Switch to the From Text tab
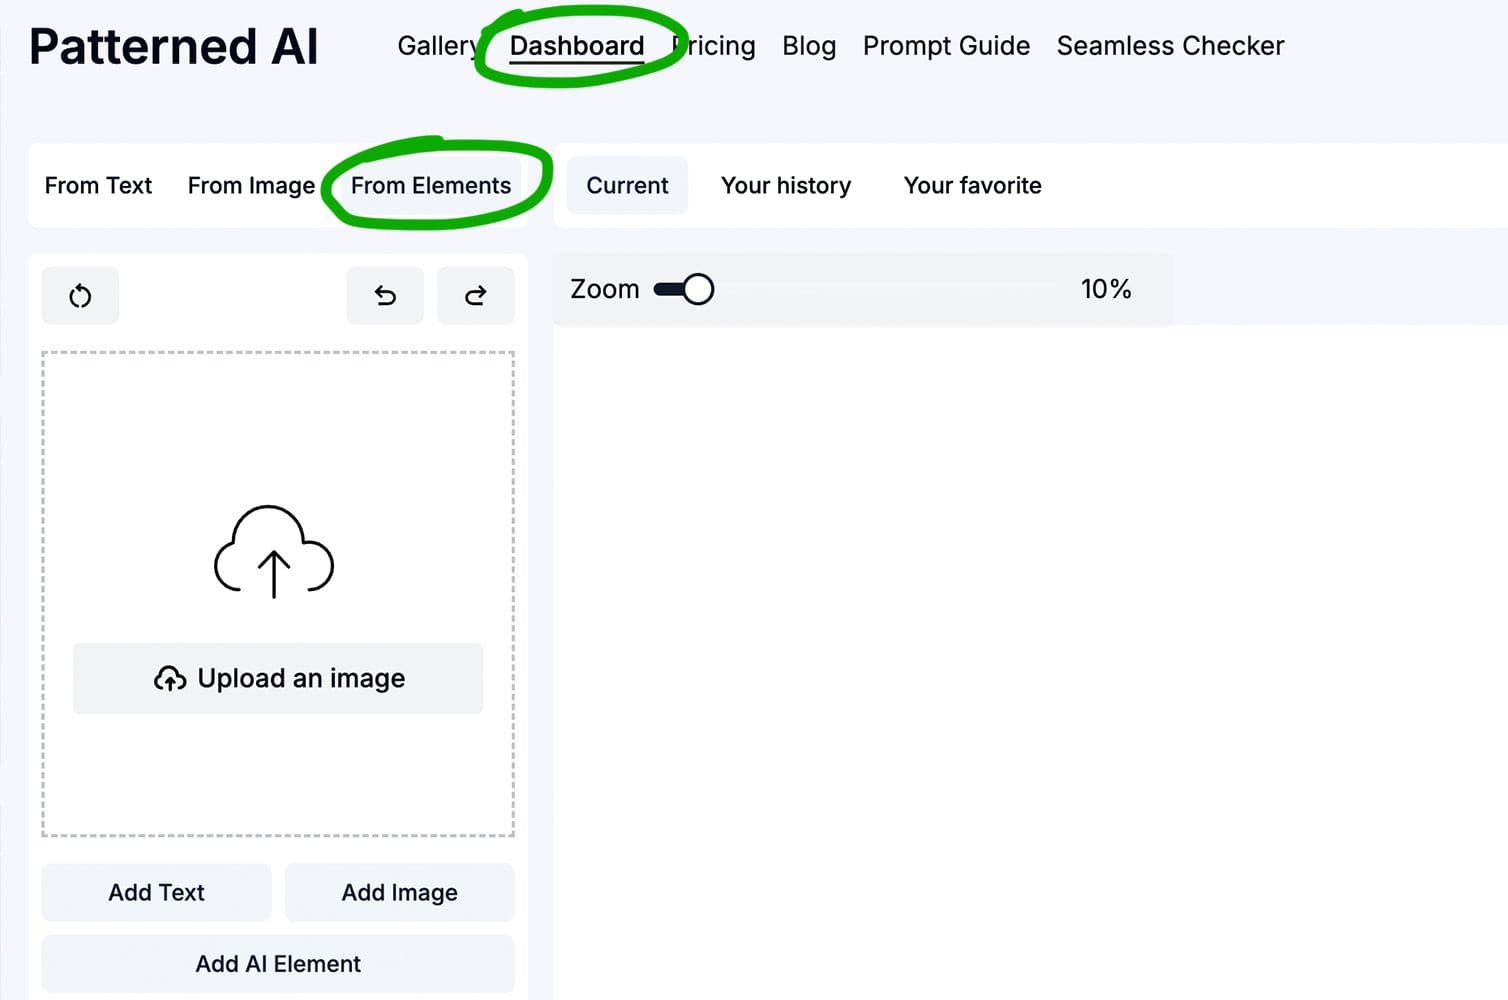1508x1000 pixels. coord(98,186)
